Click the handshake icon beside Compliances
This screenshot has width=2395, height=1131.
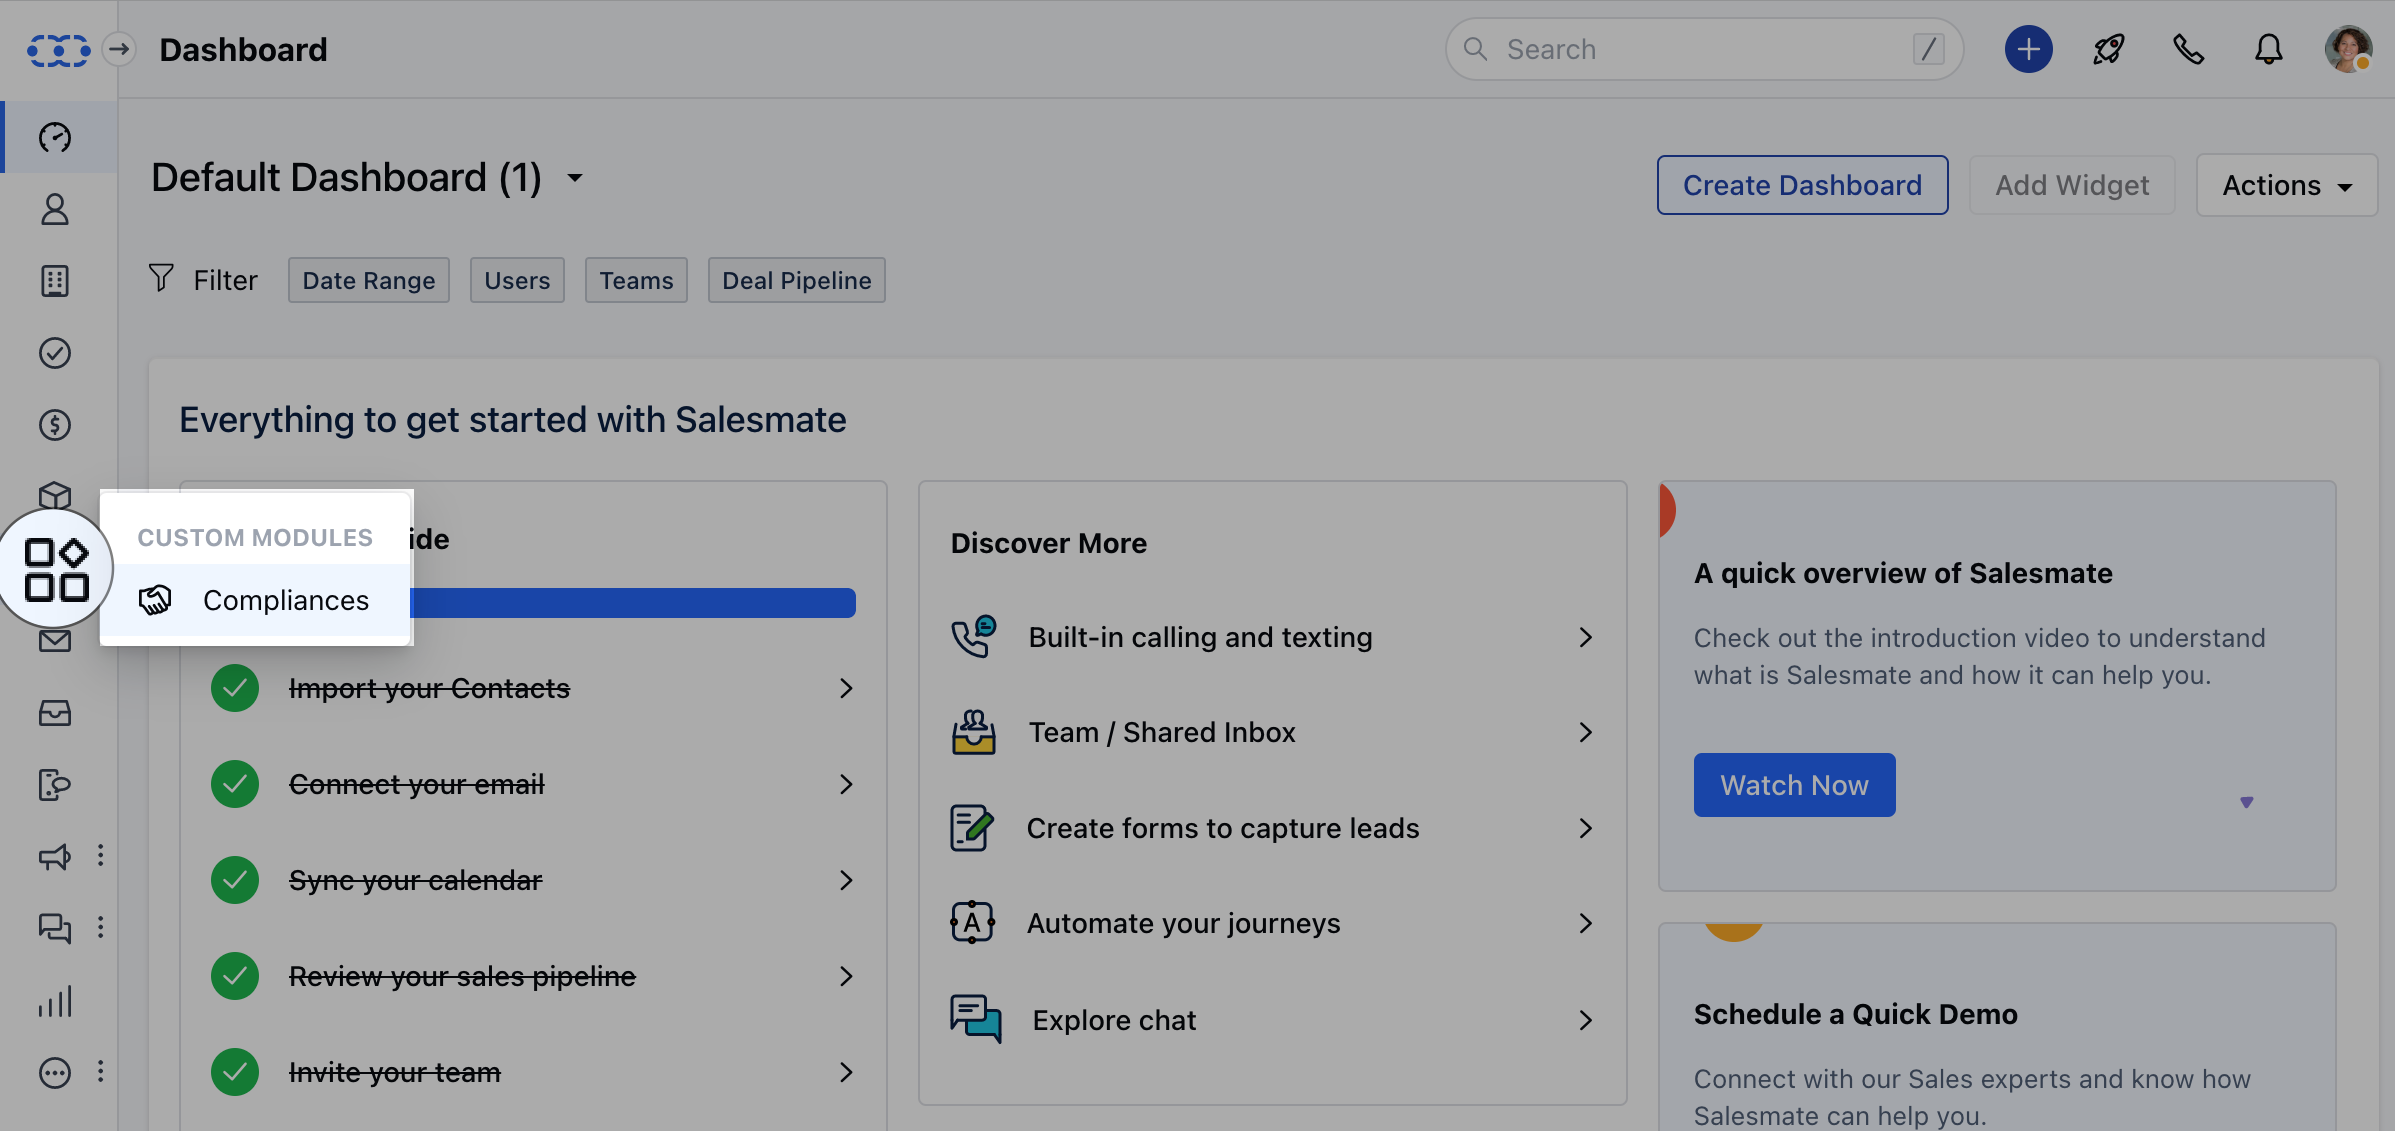(155, 600)
